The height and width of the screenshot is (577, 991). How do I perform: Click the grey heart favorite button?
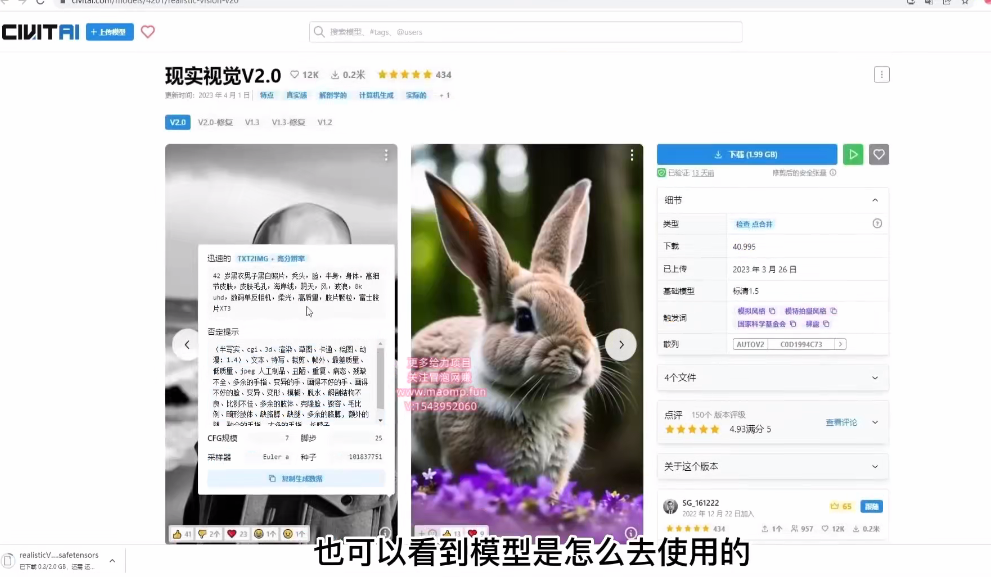tap(879, 154)
